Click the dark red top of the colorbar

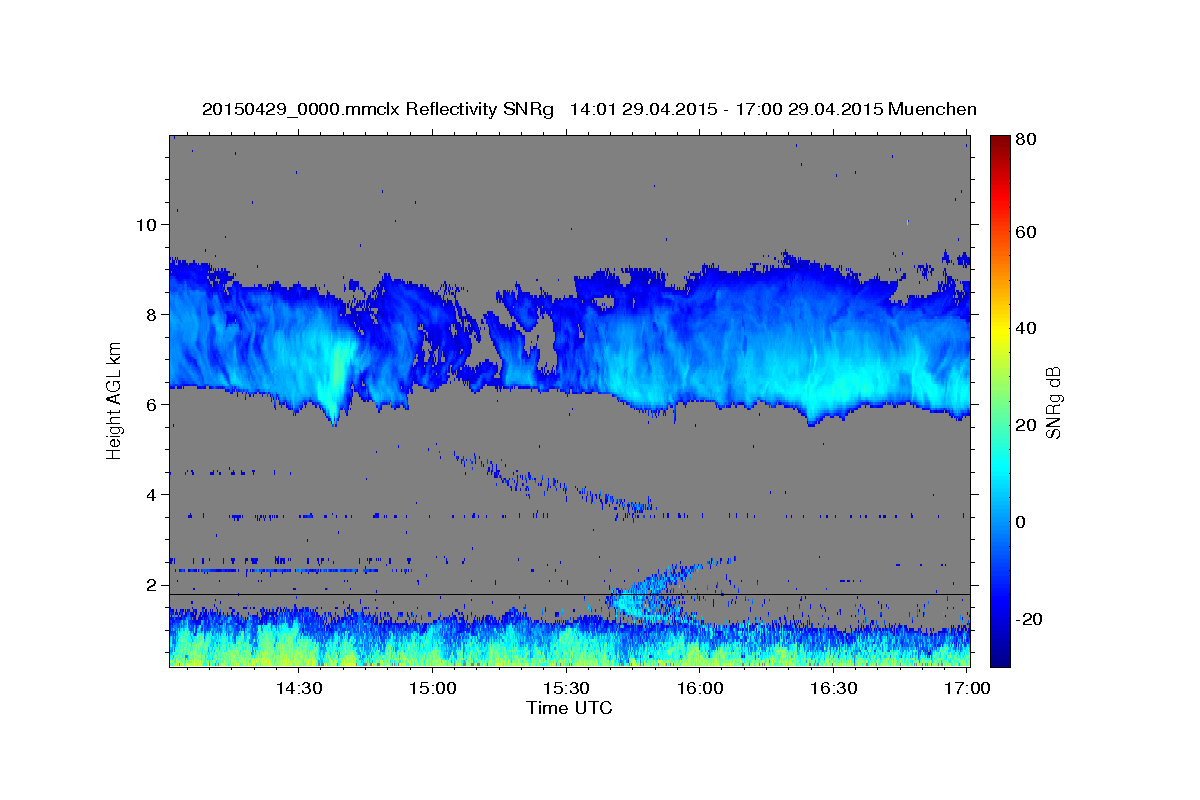[999, 142]
